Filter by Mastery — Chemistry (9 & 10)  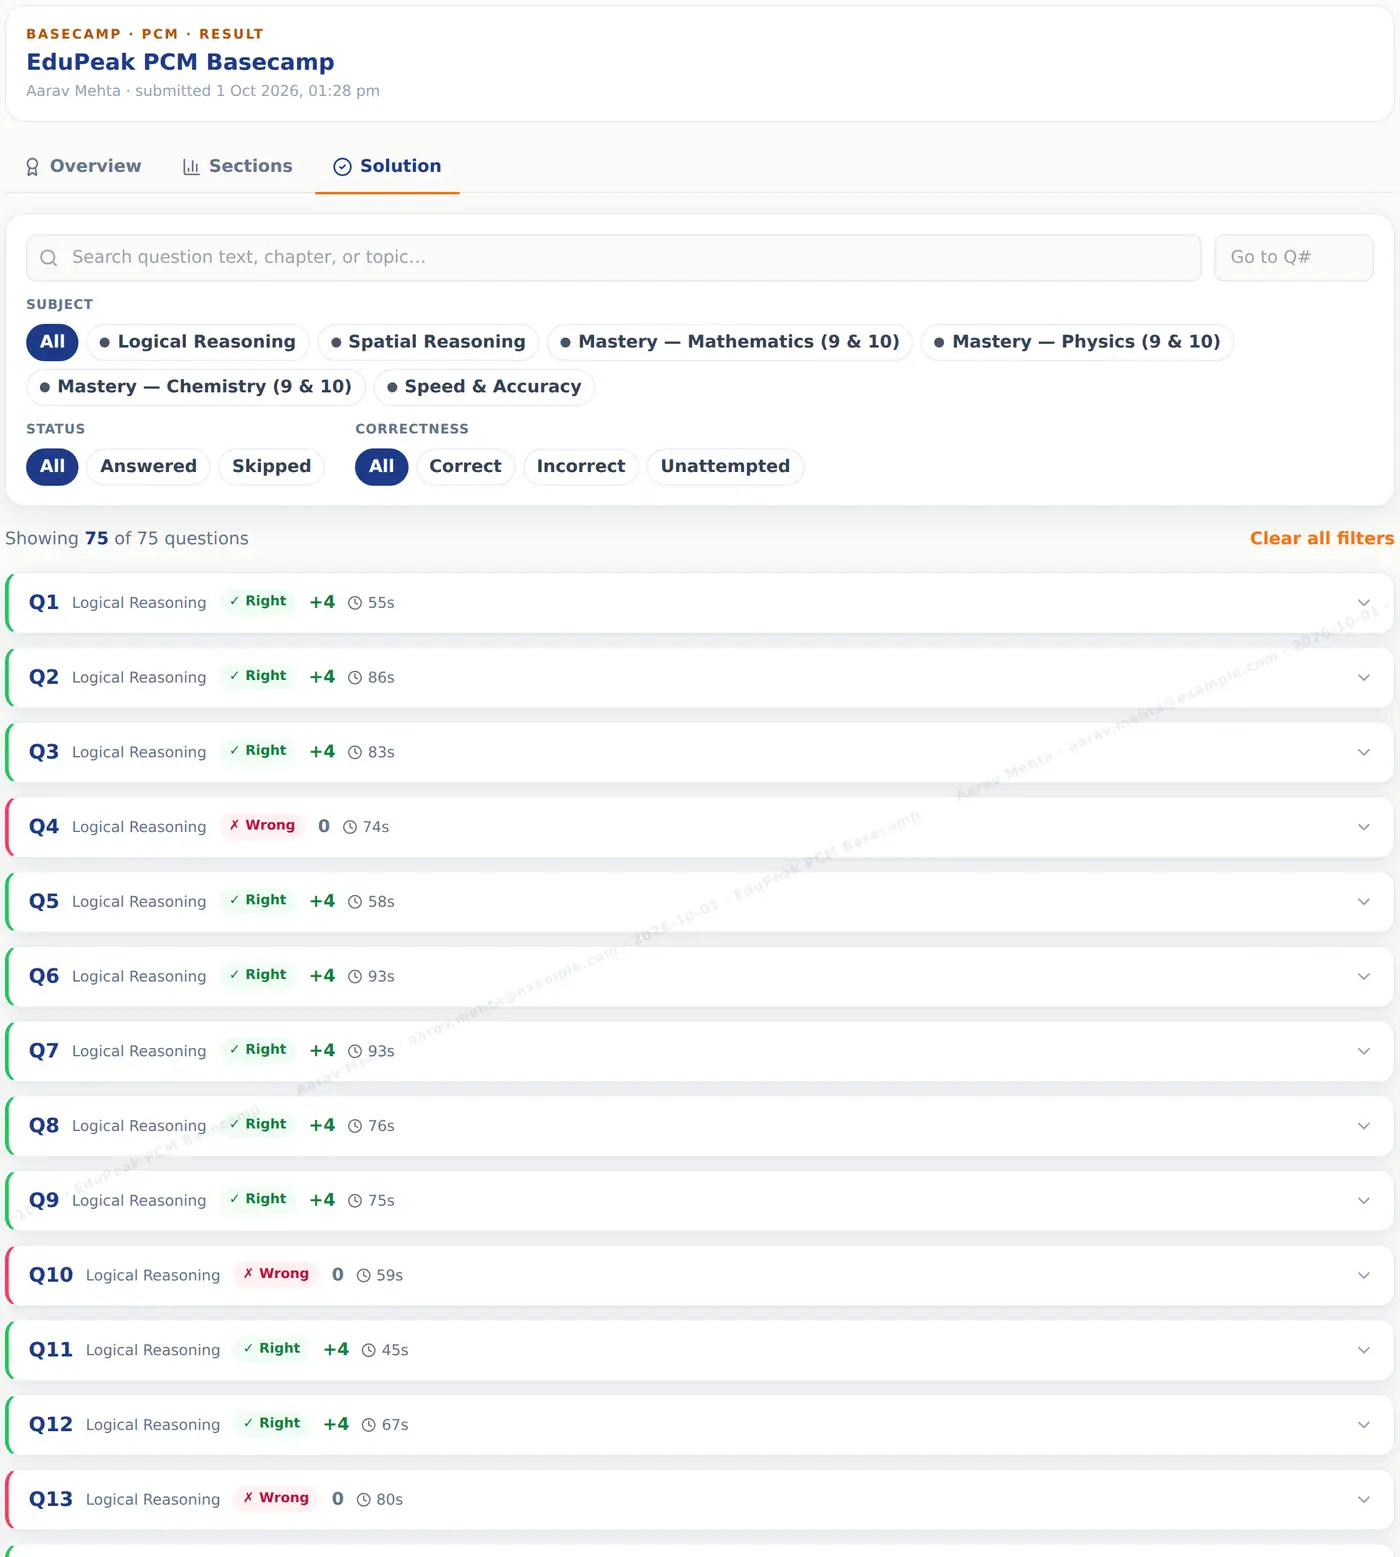(196, 387)
